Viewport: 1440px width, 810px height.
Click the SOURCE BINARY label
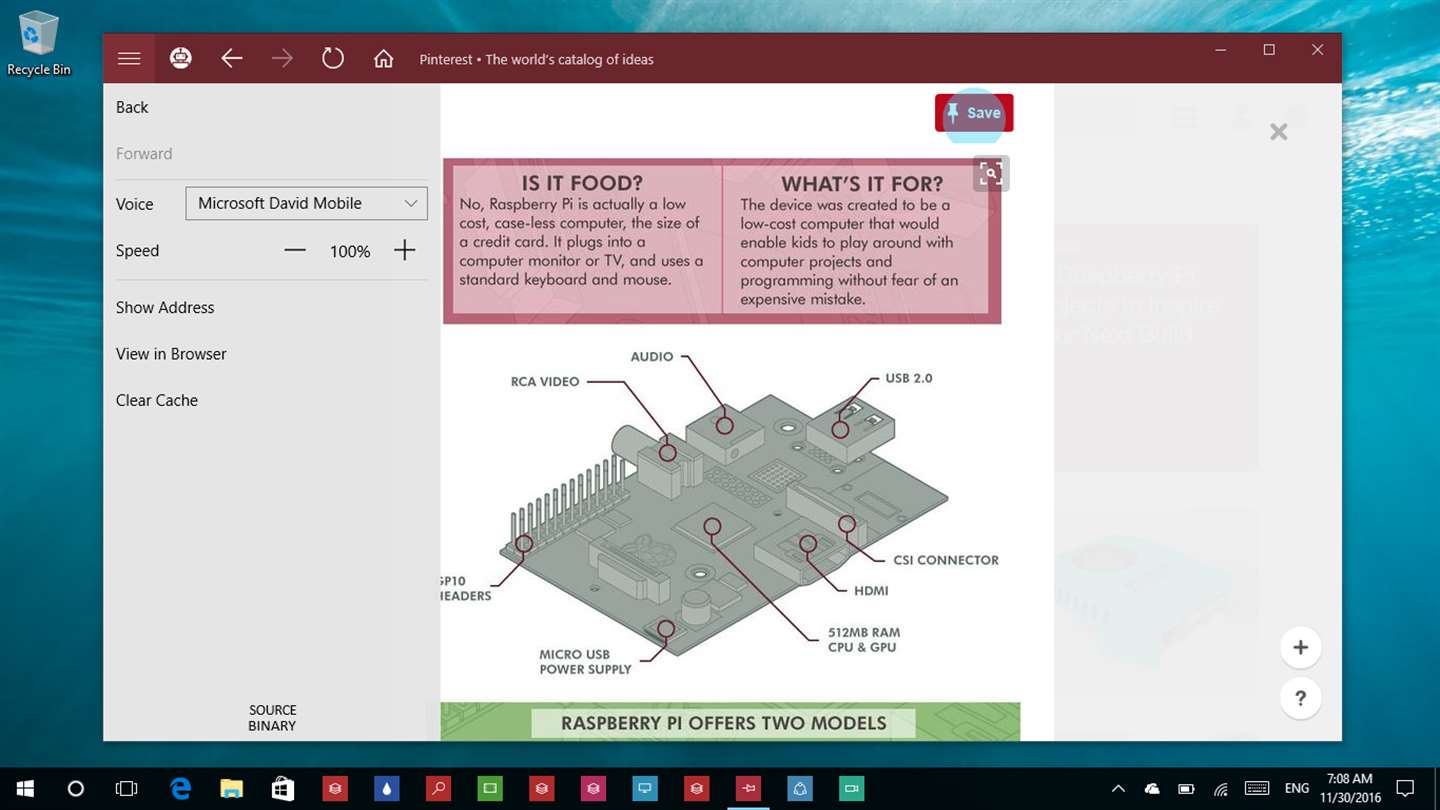pos(272,718)
